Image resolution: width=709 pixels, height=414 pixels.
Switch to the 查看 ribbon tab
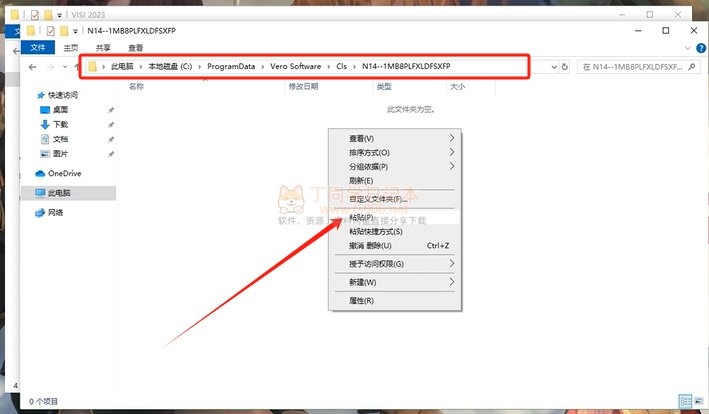[136, 47]
